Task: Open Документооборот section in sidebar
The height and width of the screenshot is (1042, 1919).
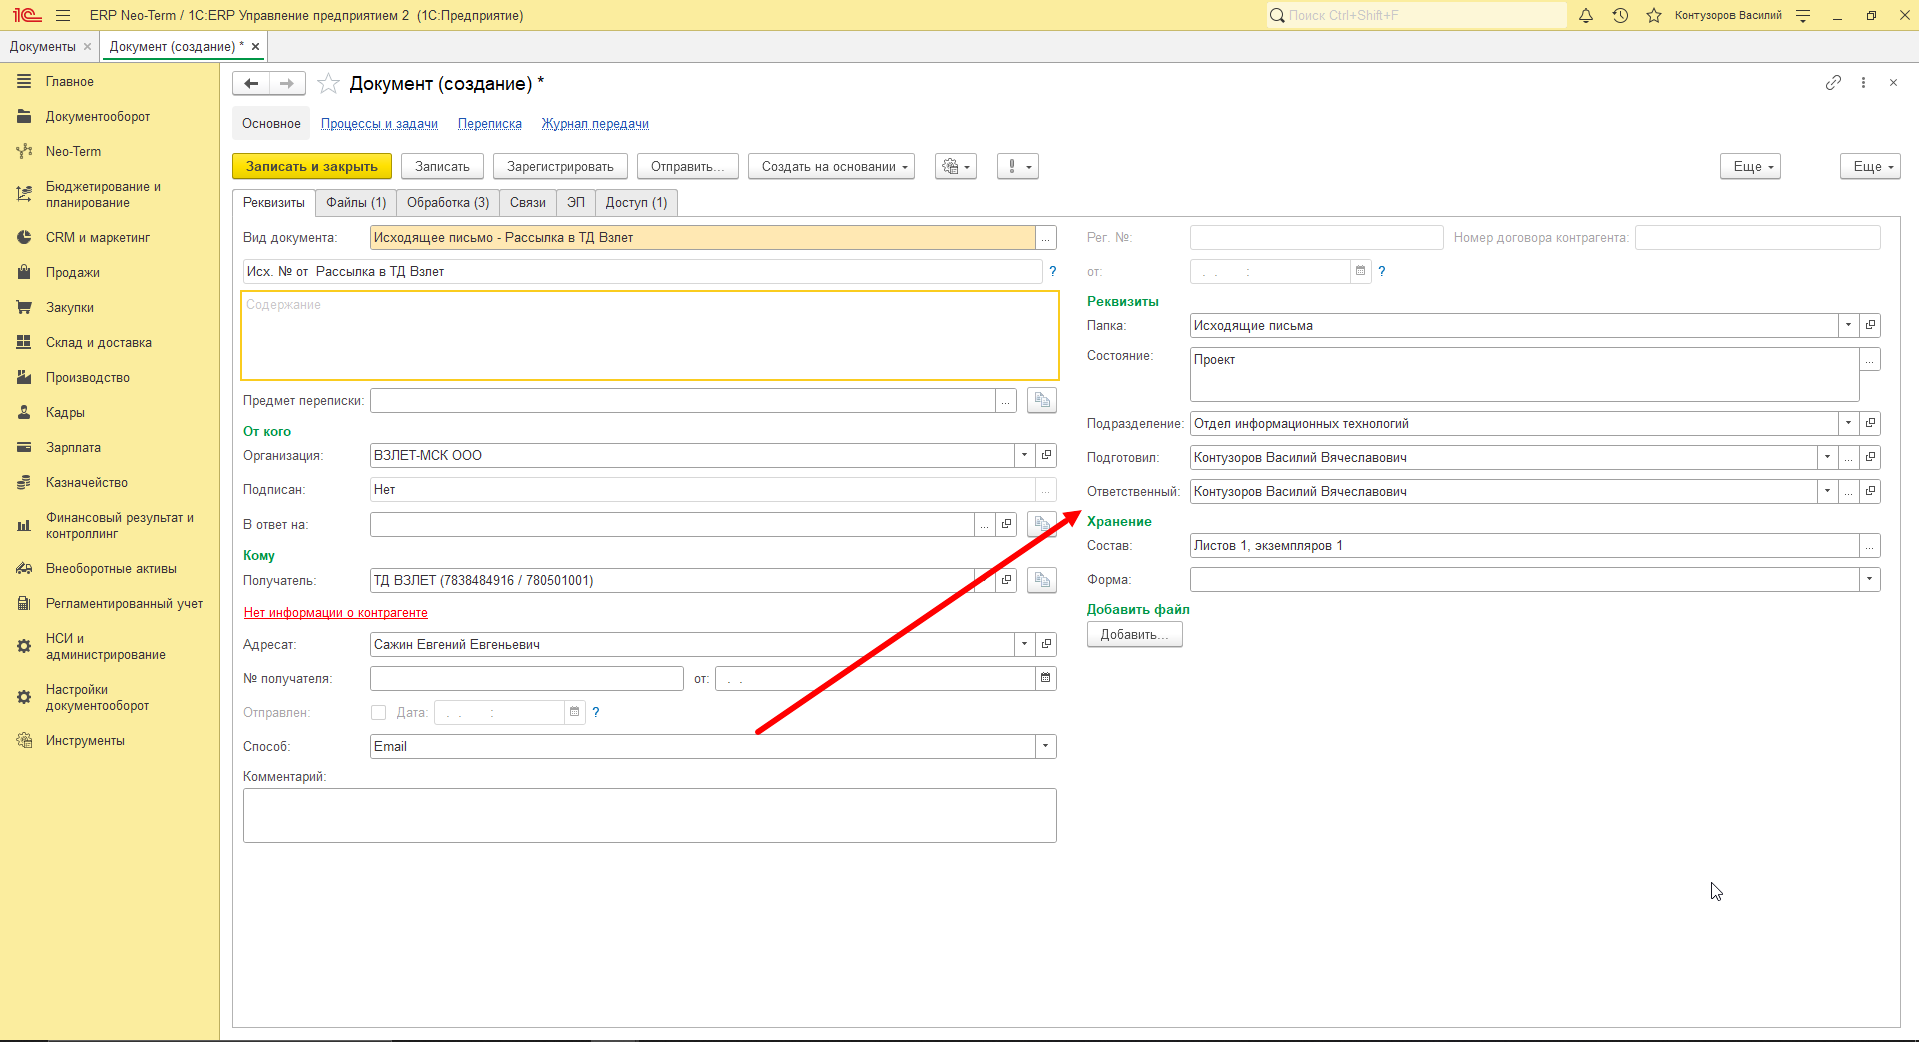Action: coord(98,117)
